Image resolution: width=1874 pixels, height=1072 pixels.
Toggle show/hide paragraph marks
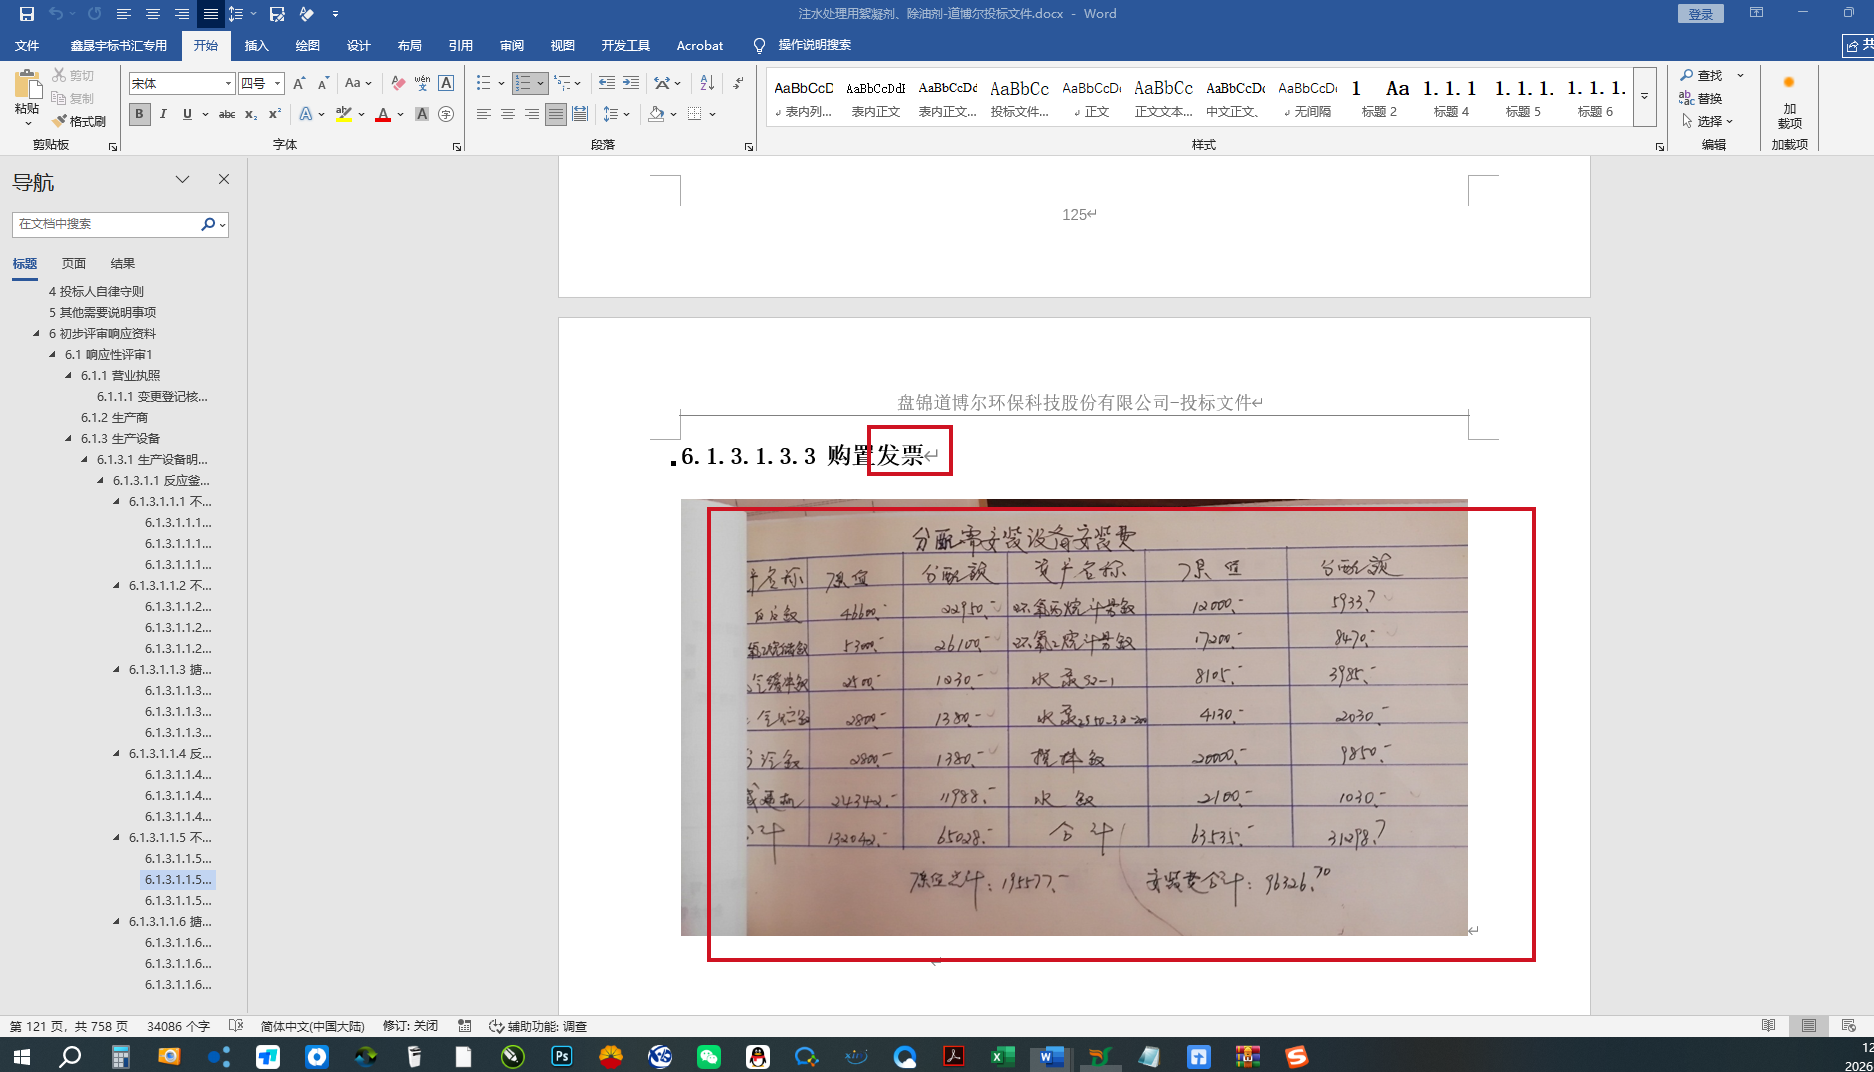coord(738,83)
